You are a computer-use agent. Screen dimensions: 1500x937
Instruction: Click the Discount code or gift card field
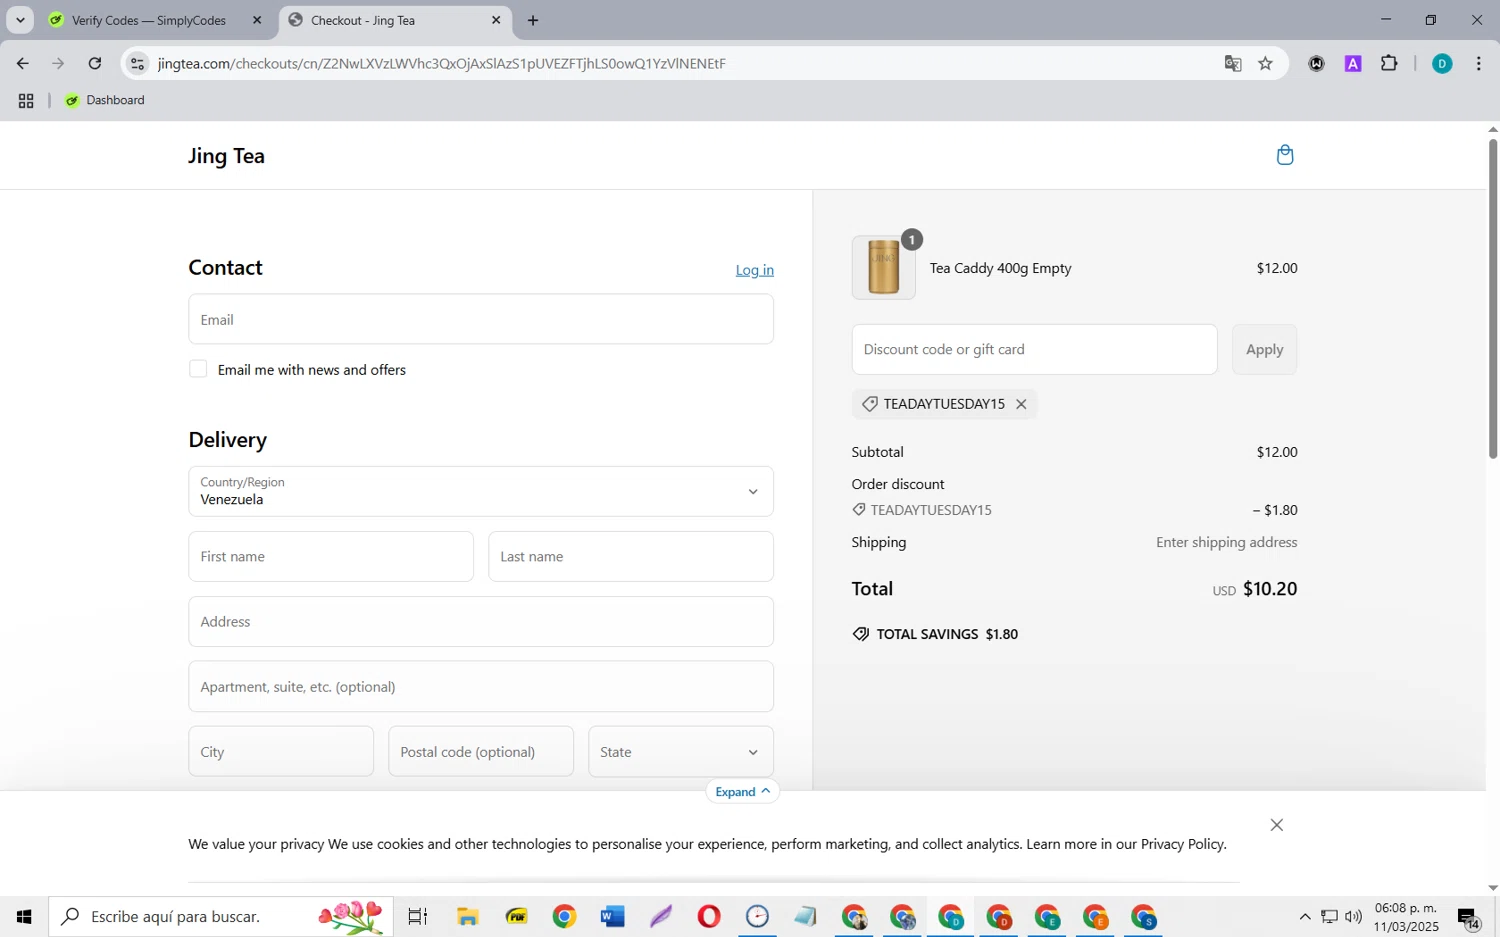(1035, 349)
